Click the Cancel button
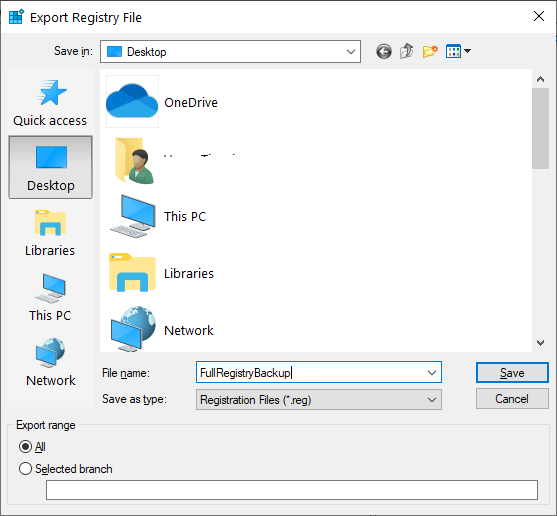The height and width of the screenshot is (516, 557). (512, 399)
